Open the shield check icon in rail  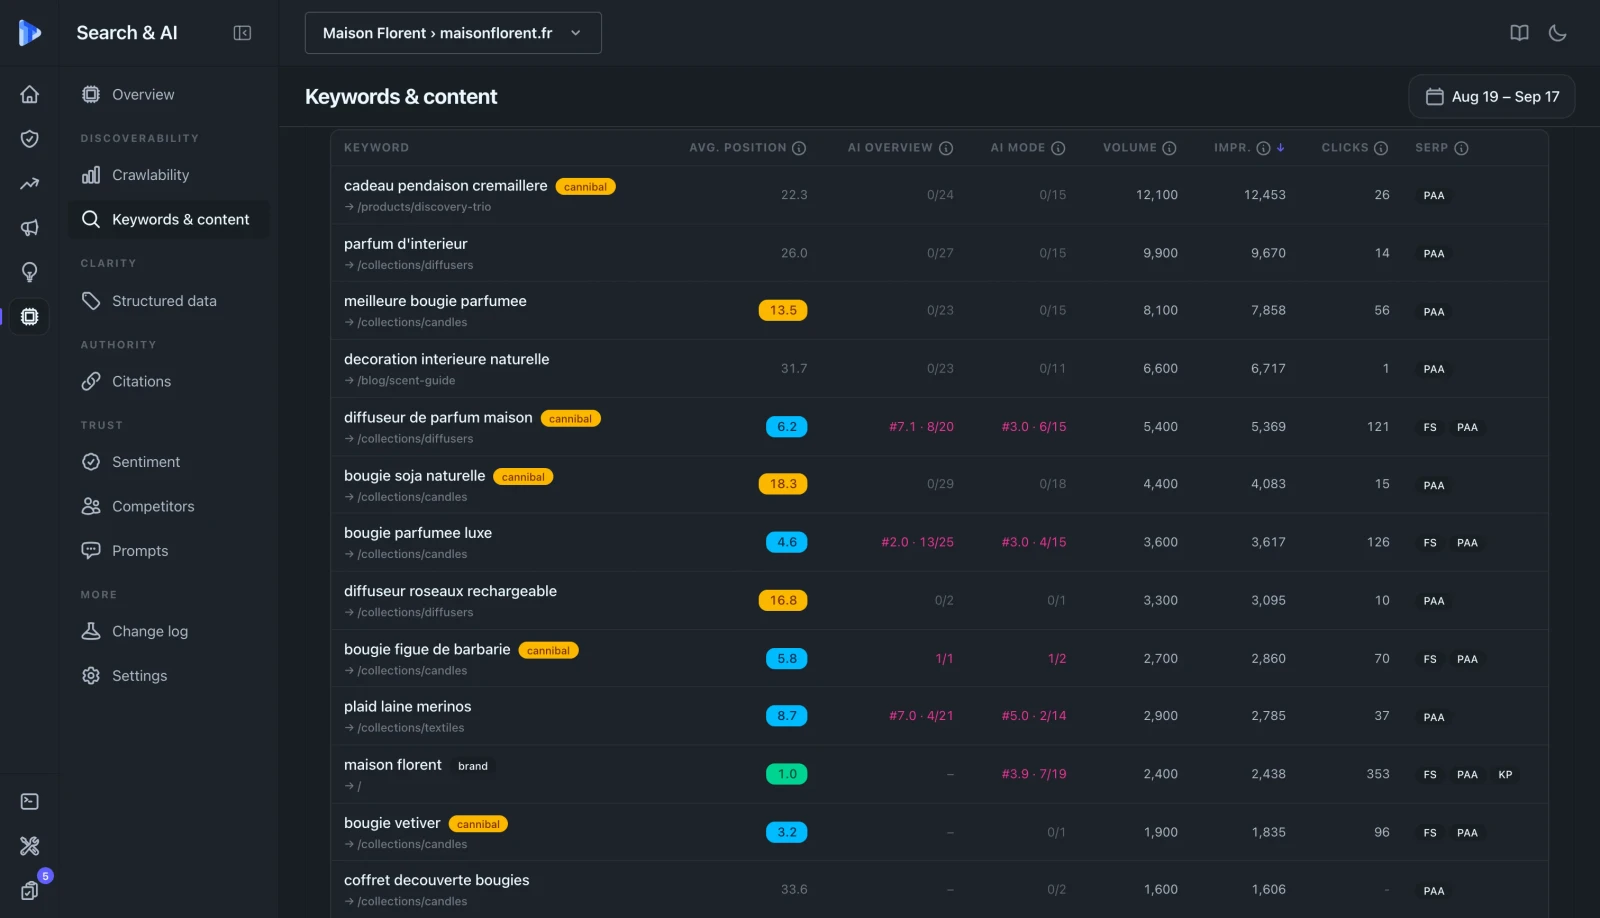coord(30,139)
